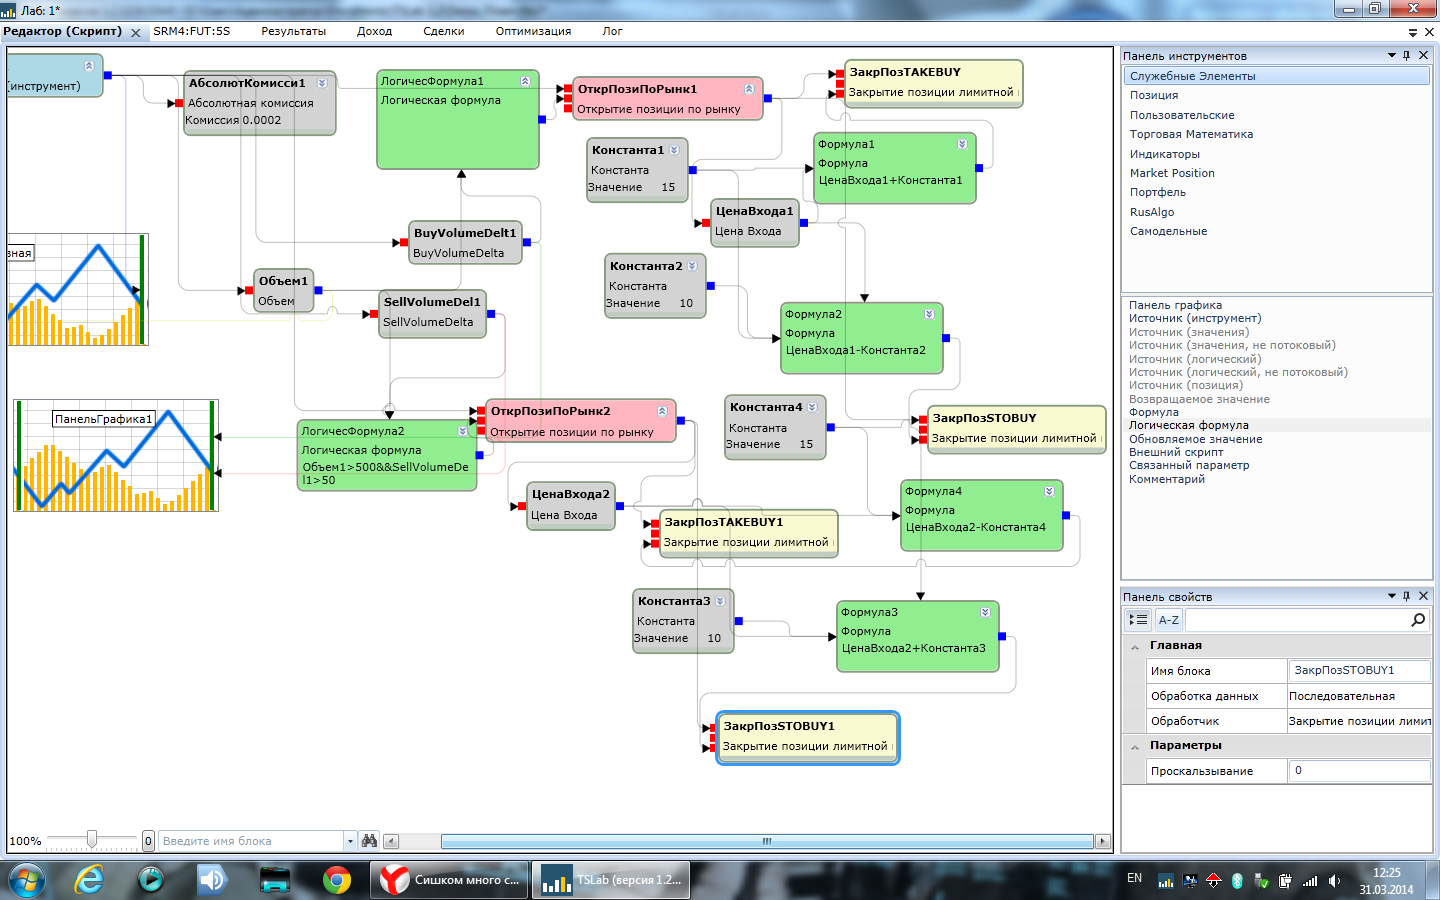The image size is (1440, 900).
Task: Collapse the ЛогичесФормула1 block chevron
Action: tap(525, 81)
